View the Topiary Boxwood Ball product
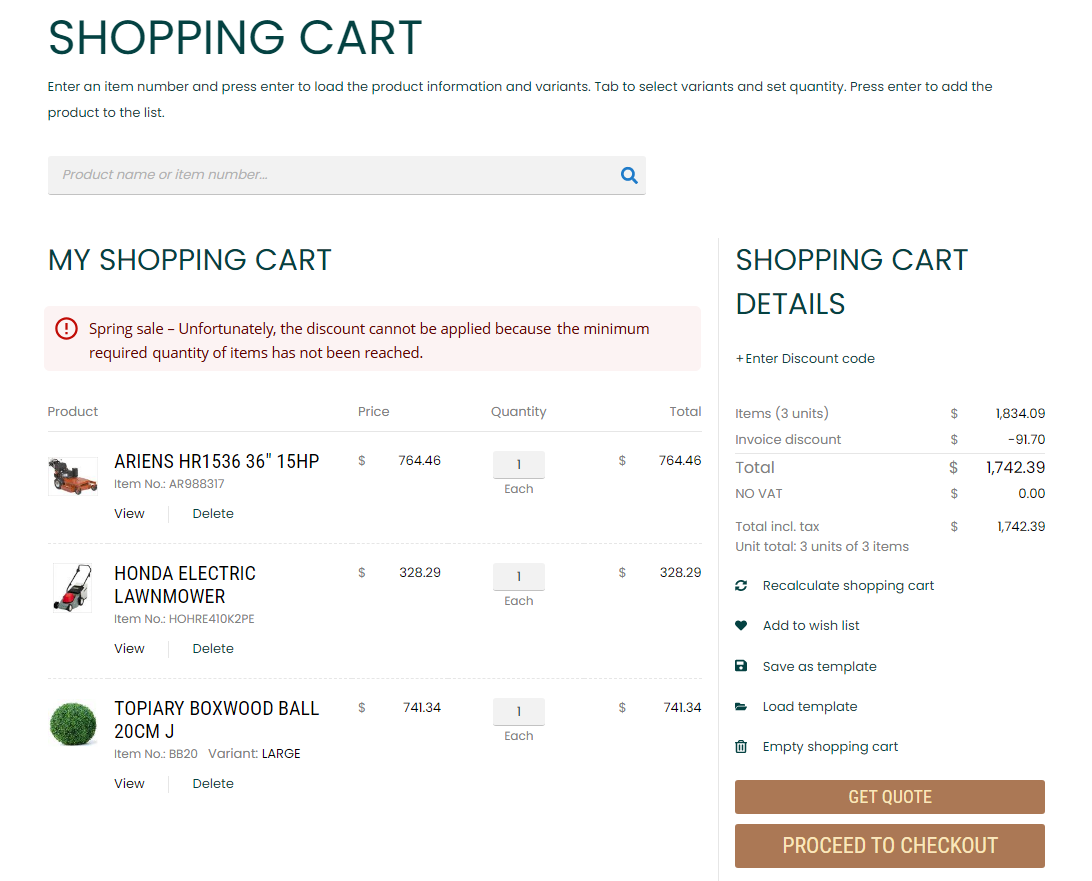Screen dimensions: 1092x881 point(130,783)
